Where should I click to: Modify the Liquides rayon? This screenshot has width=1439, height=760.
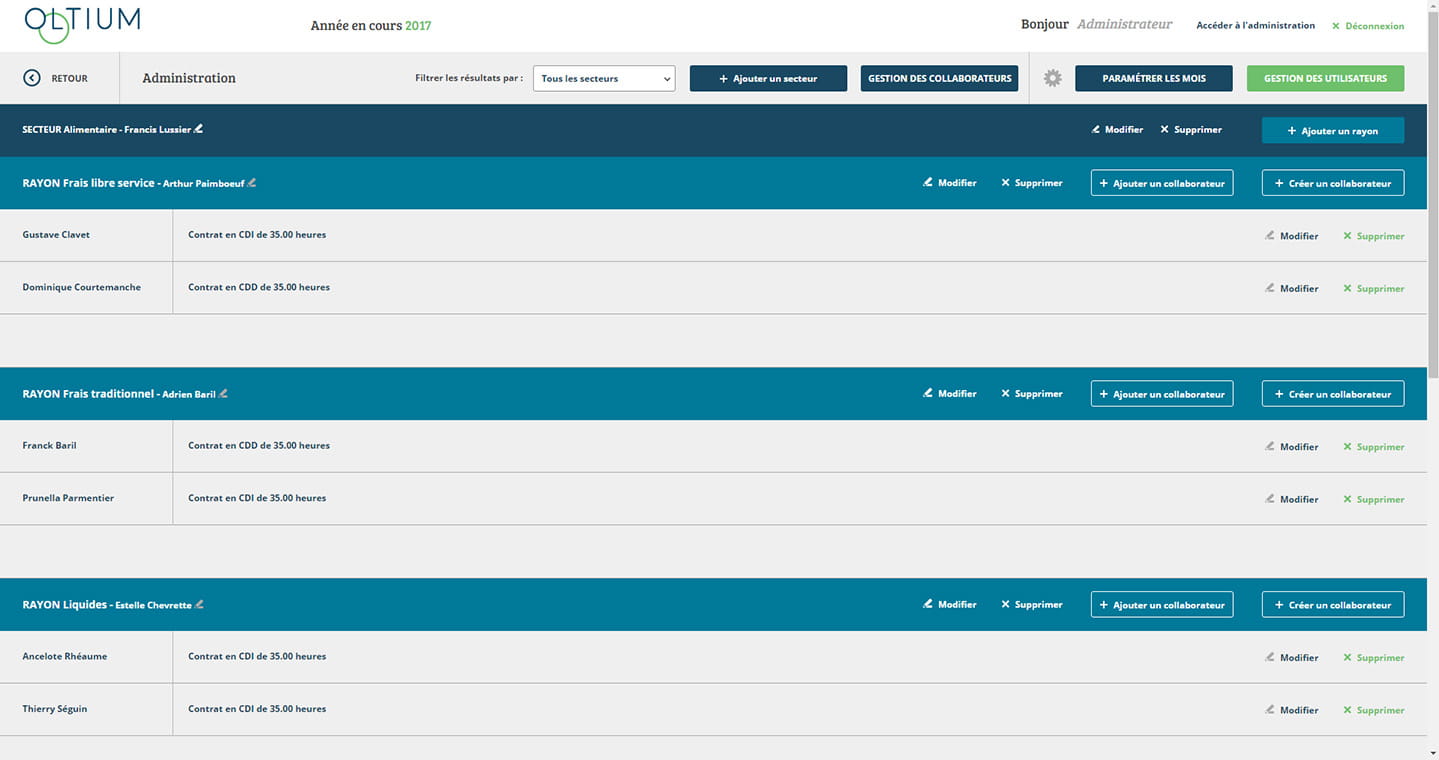(x=950, y=605)
